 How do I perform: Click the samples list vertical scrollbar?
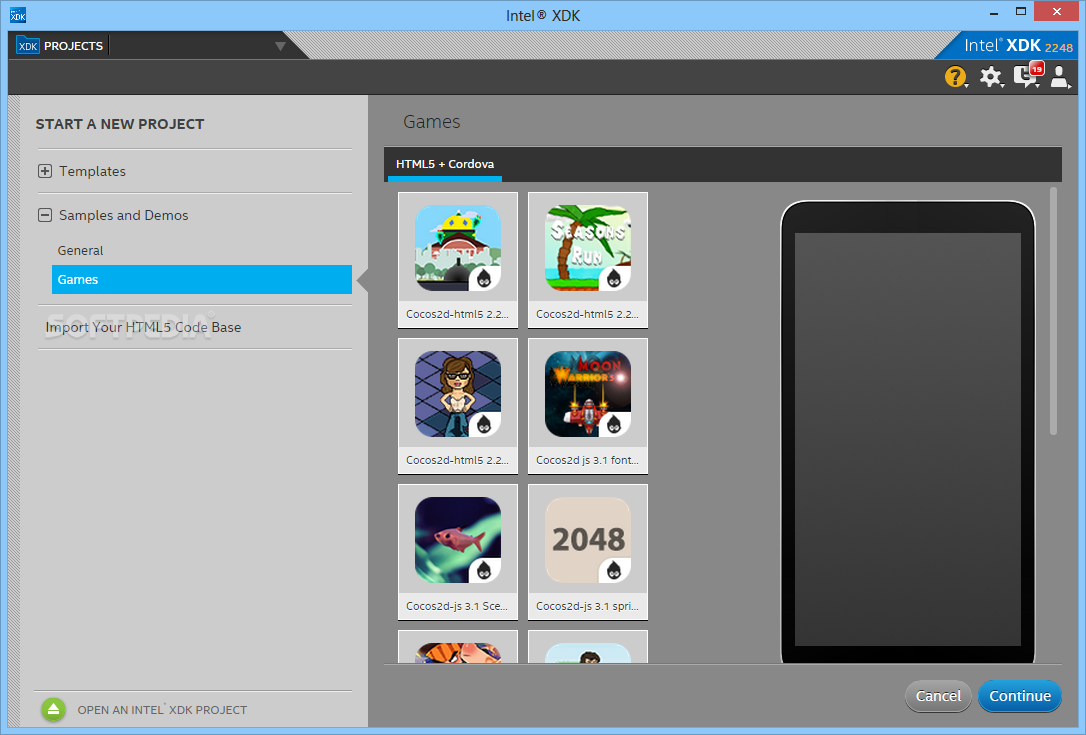pyautogui.click(x=1053, y=311)
